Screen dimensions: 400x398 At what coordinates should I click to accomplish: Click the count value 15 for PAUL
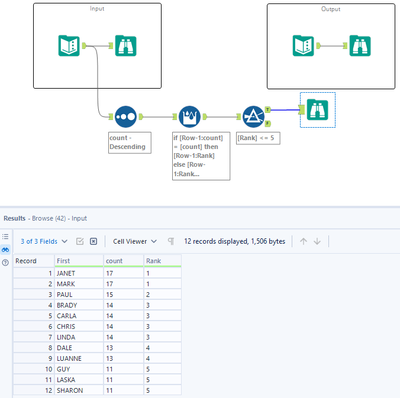pyautogui.click(x=123, y=295)
